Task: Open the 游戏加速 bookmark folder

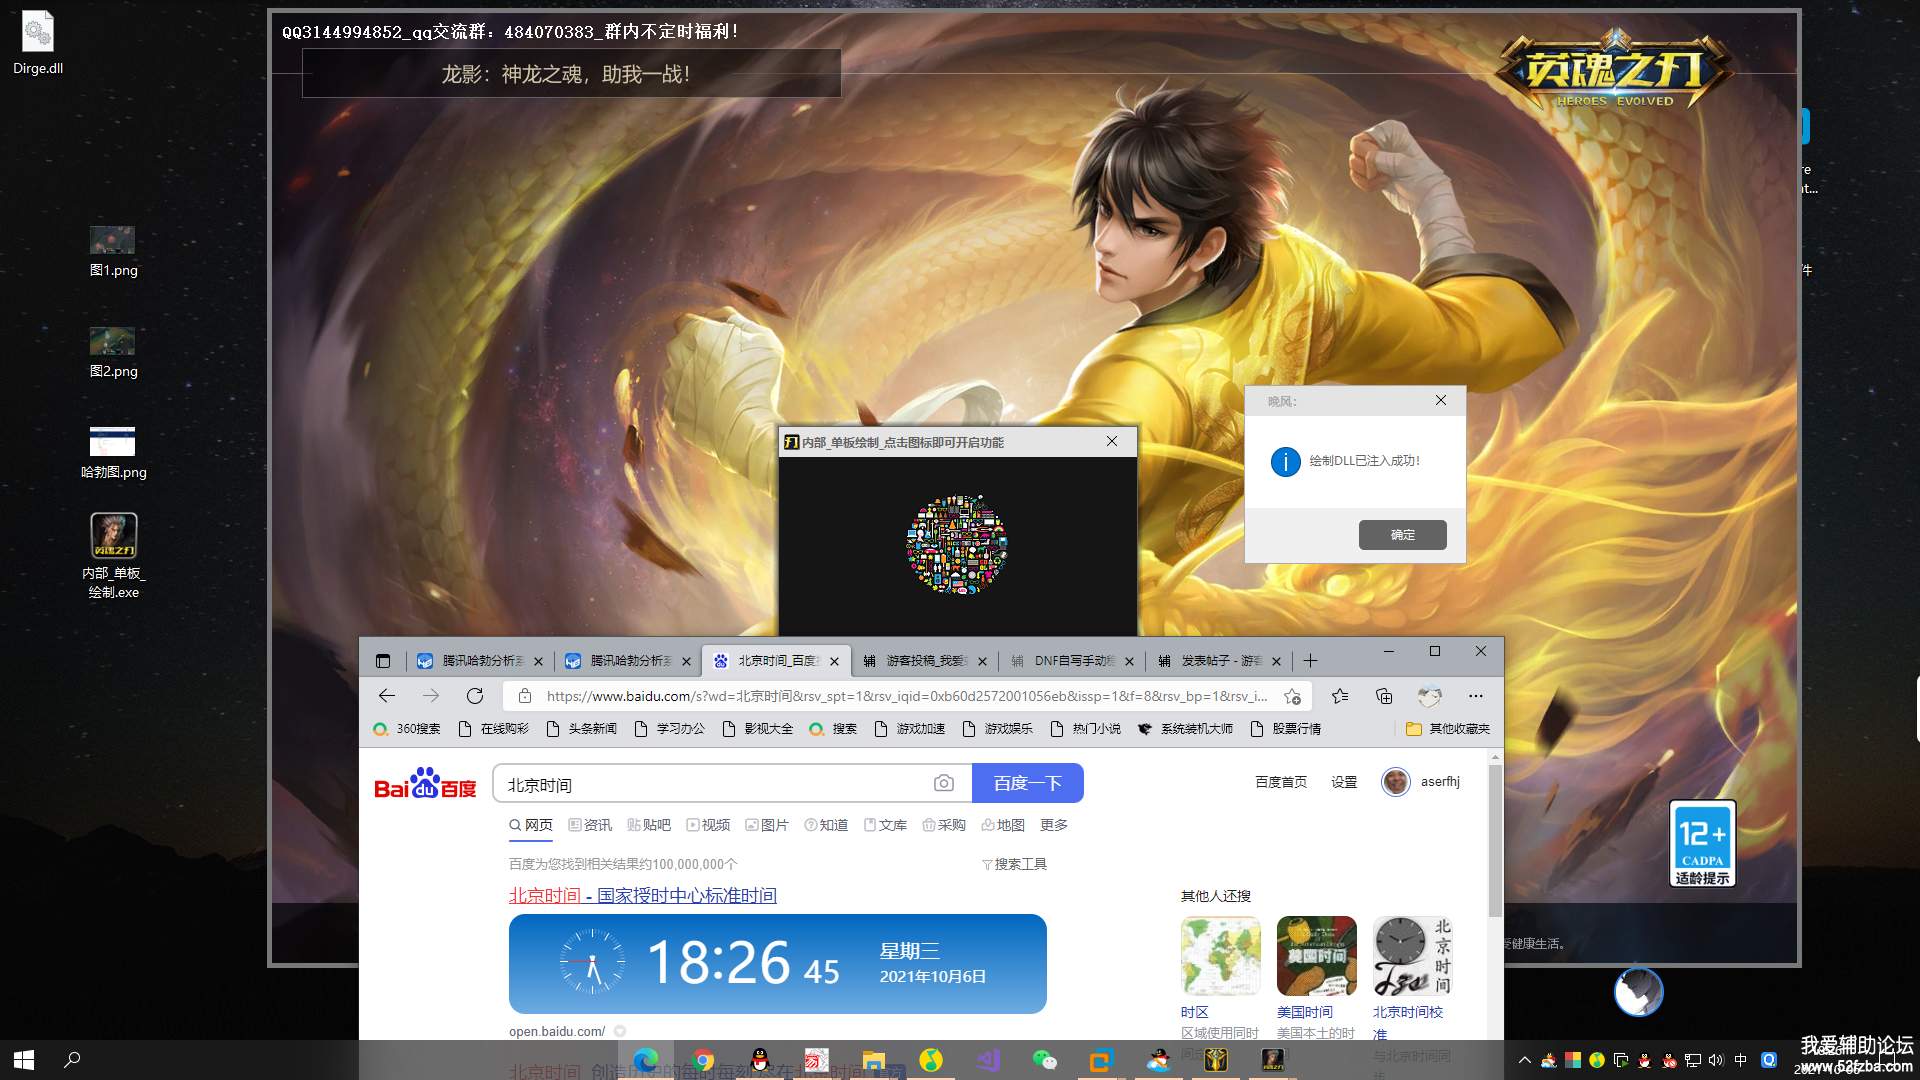Action: tap(909, 729)
